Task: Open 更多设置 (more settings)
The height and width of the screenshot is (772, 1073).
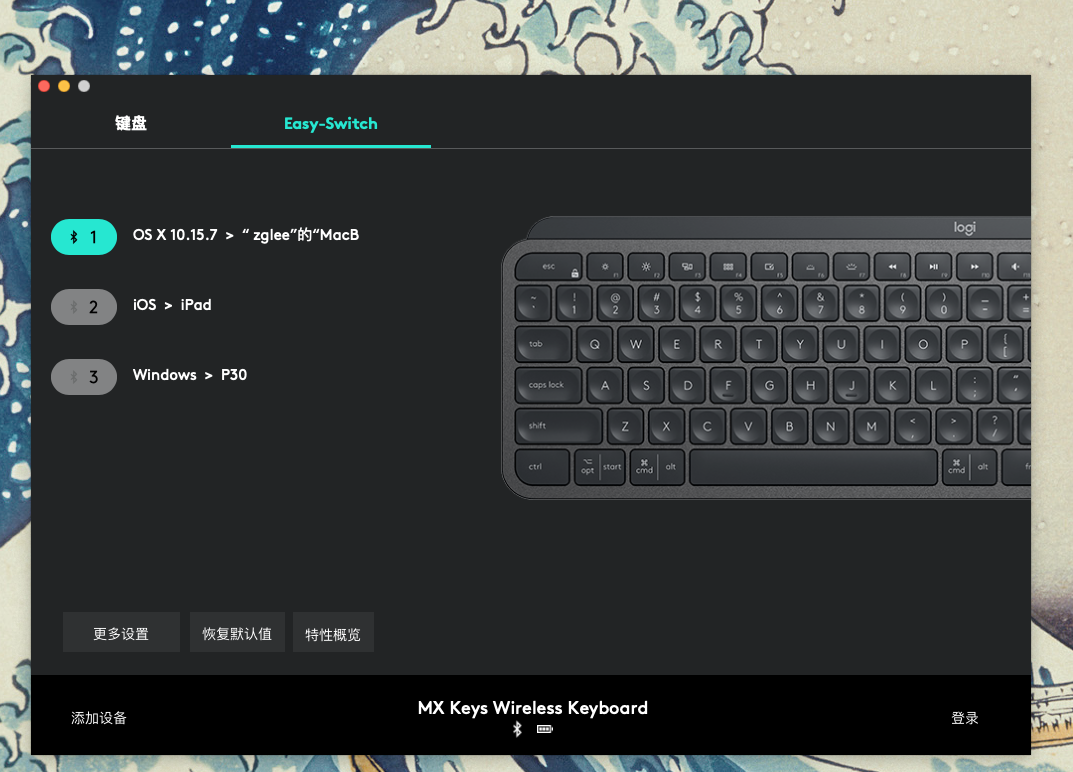Action: (121, 632)
